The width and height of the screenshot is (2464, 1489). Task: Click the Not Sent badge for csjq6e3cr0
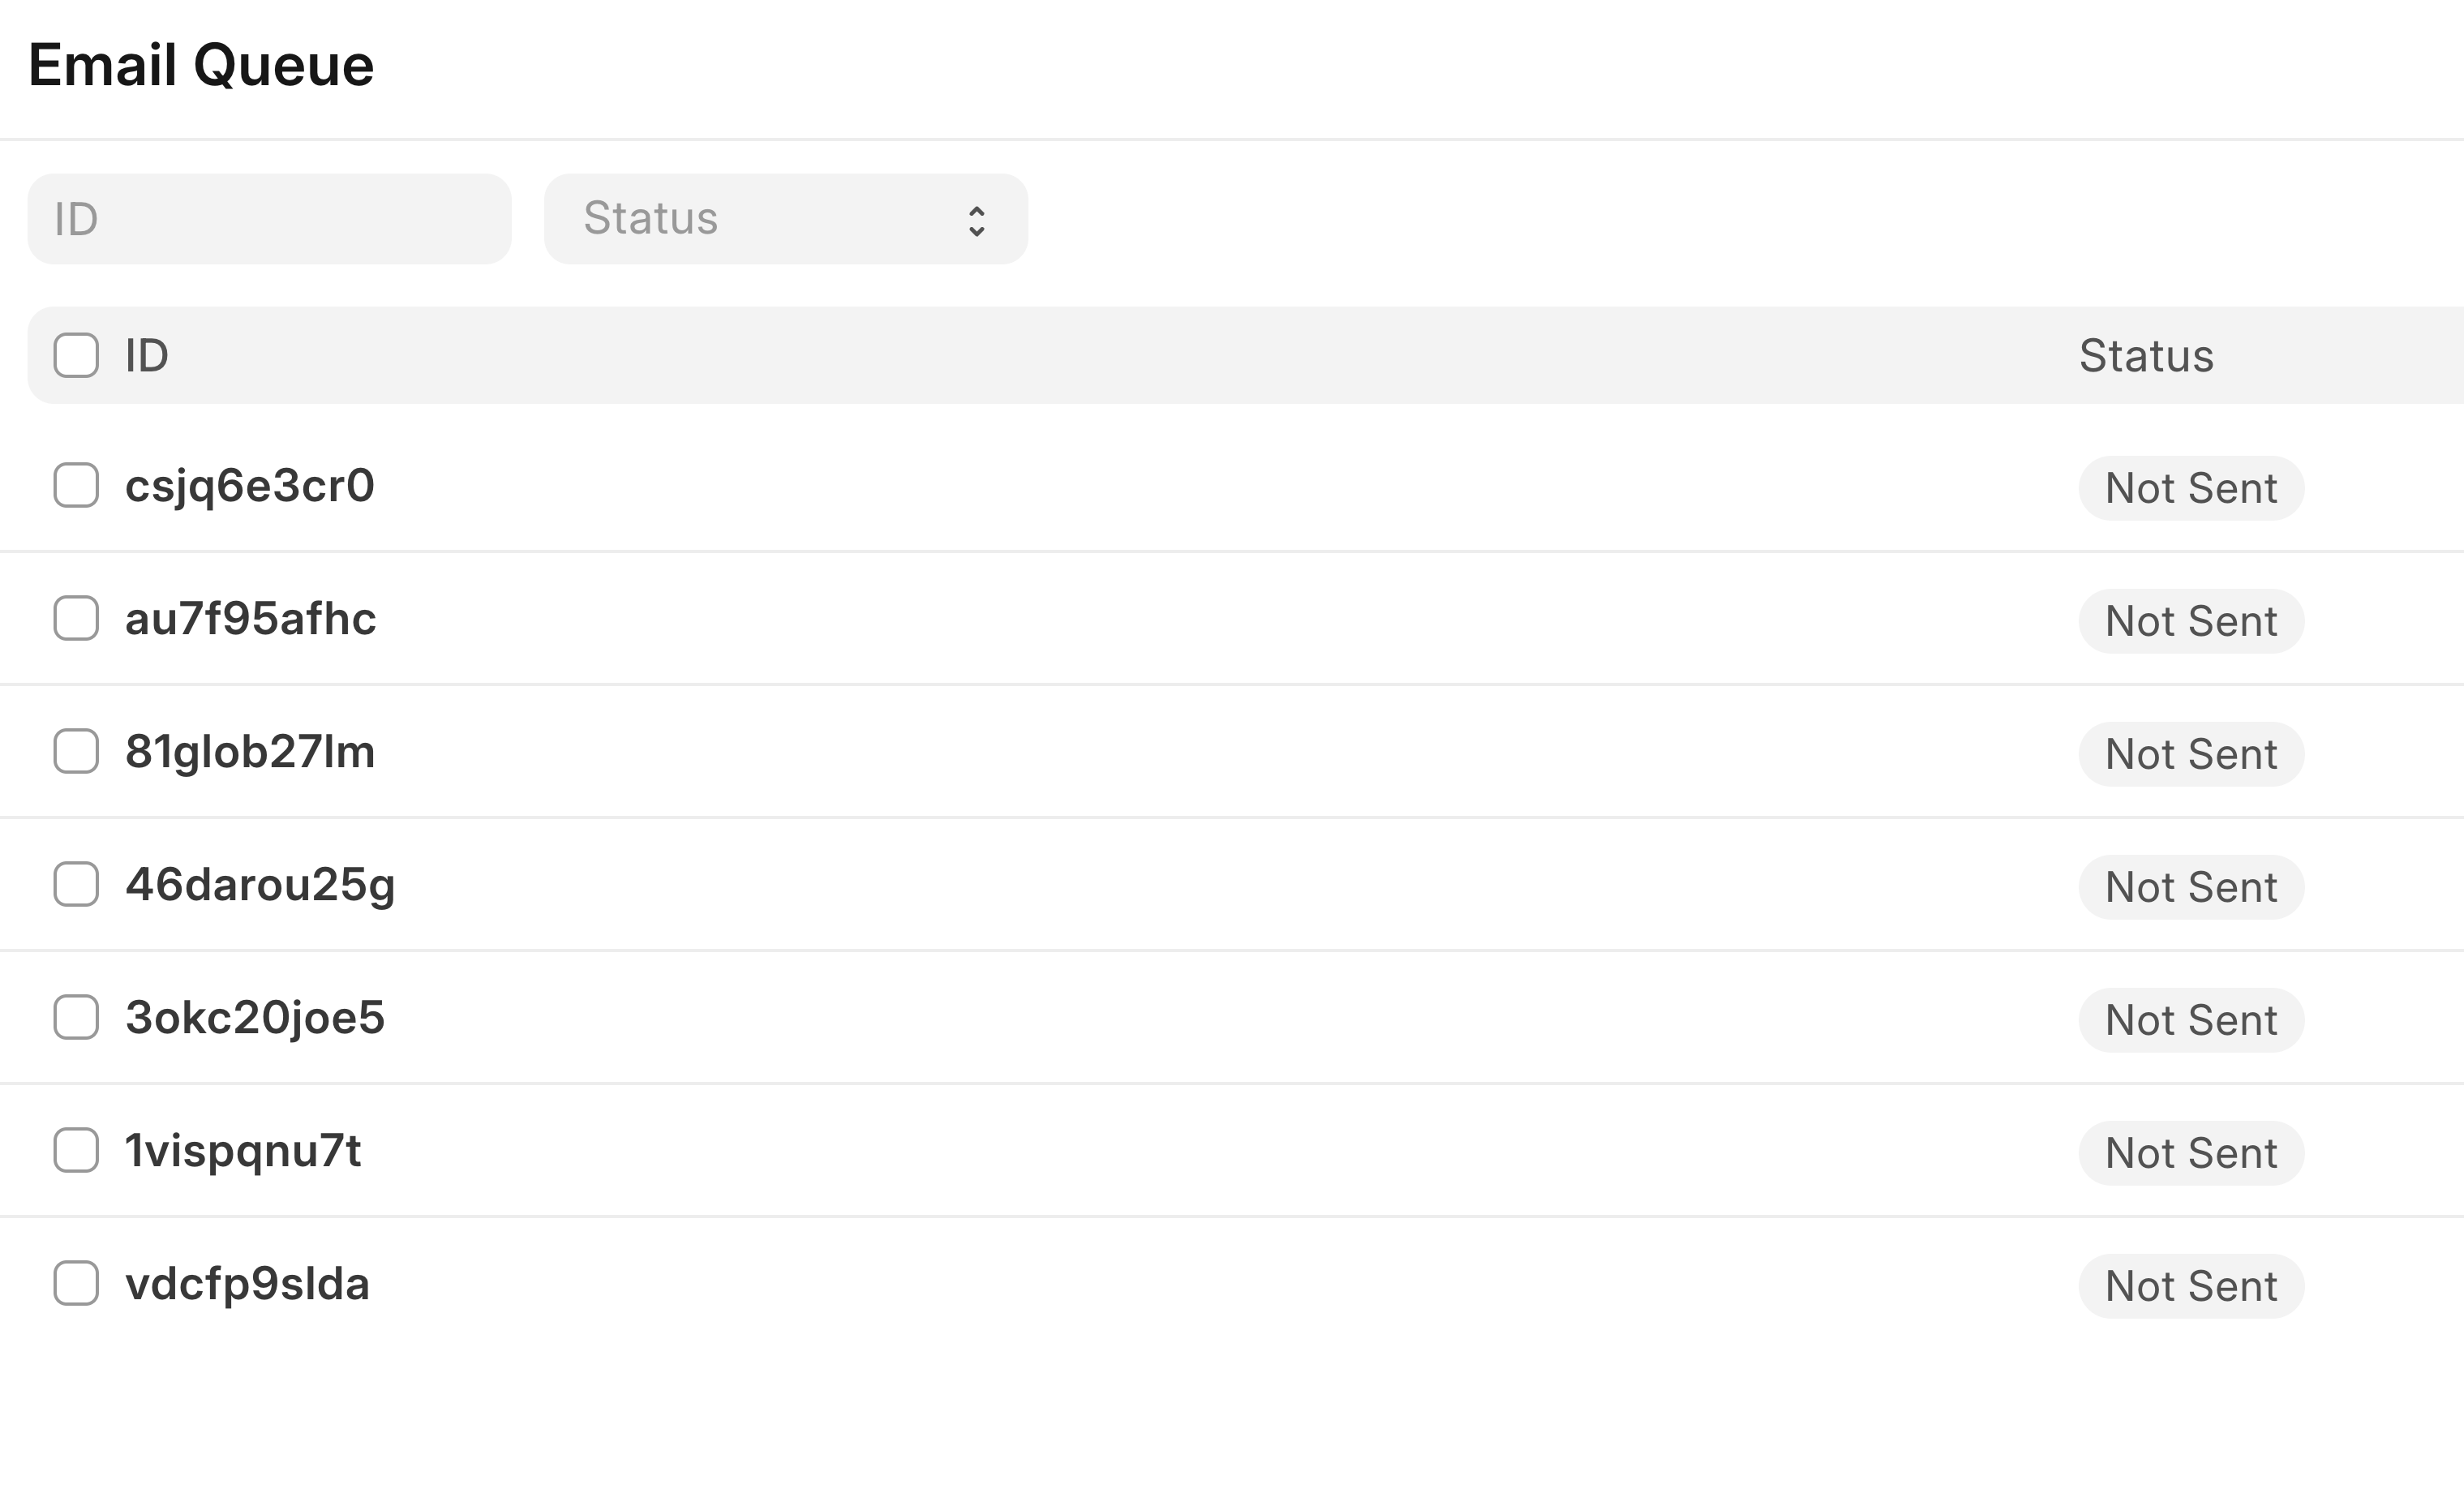2190,488
